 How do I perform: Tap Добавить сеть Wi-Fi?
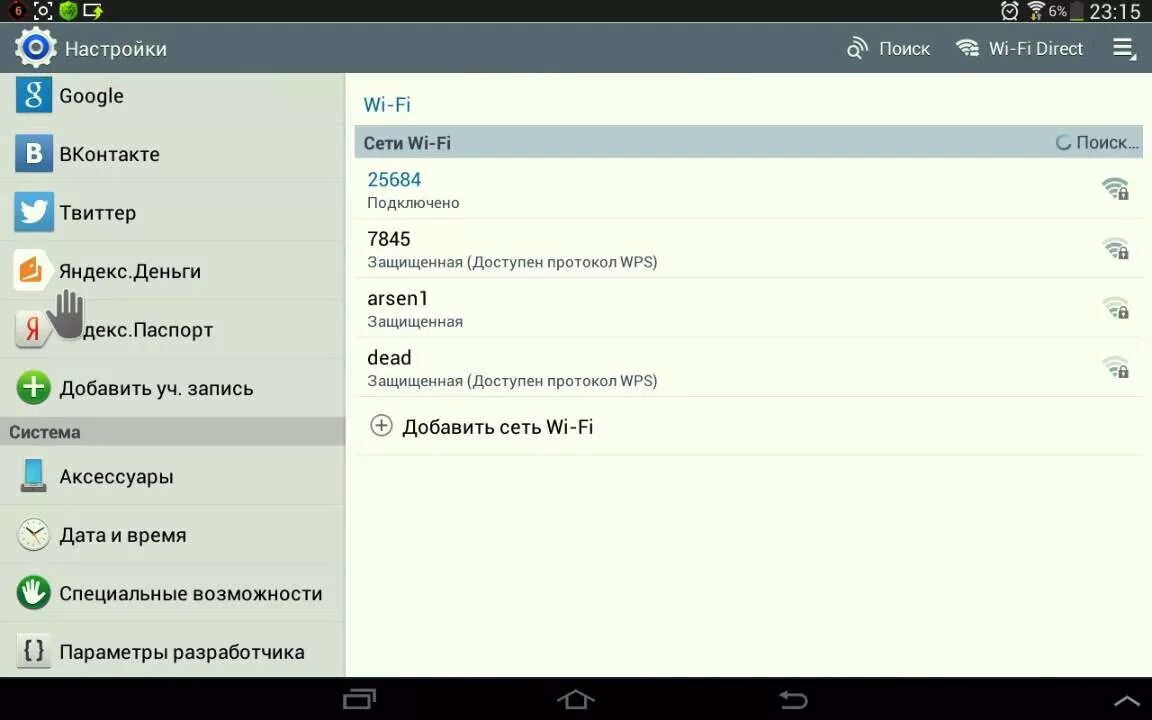click(749, 426)
